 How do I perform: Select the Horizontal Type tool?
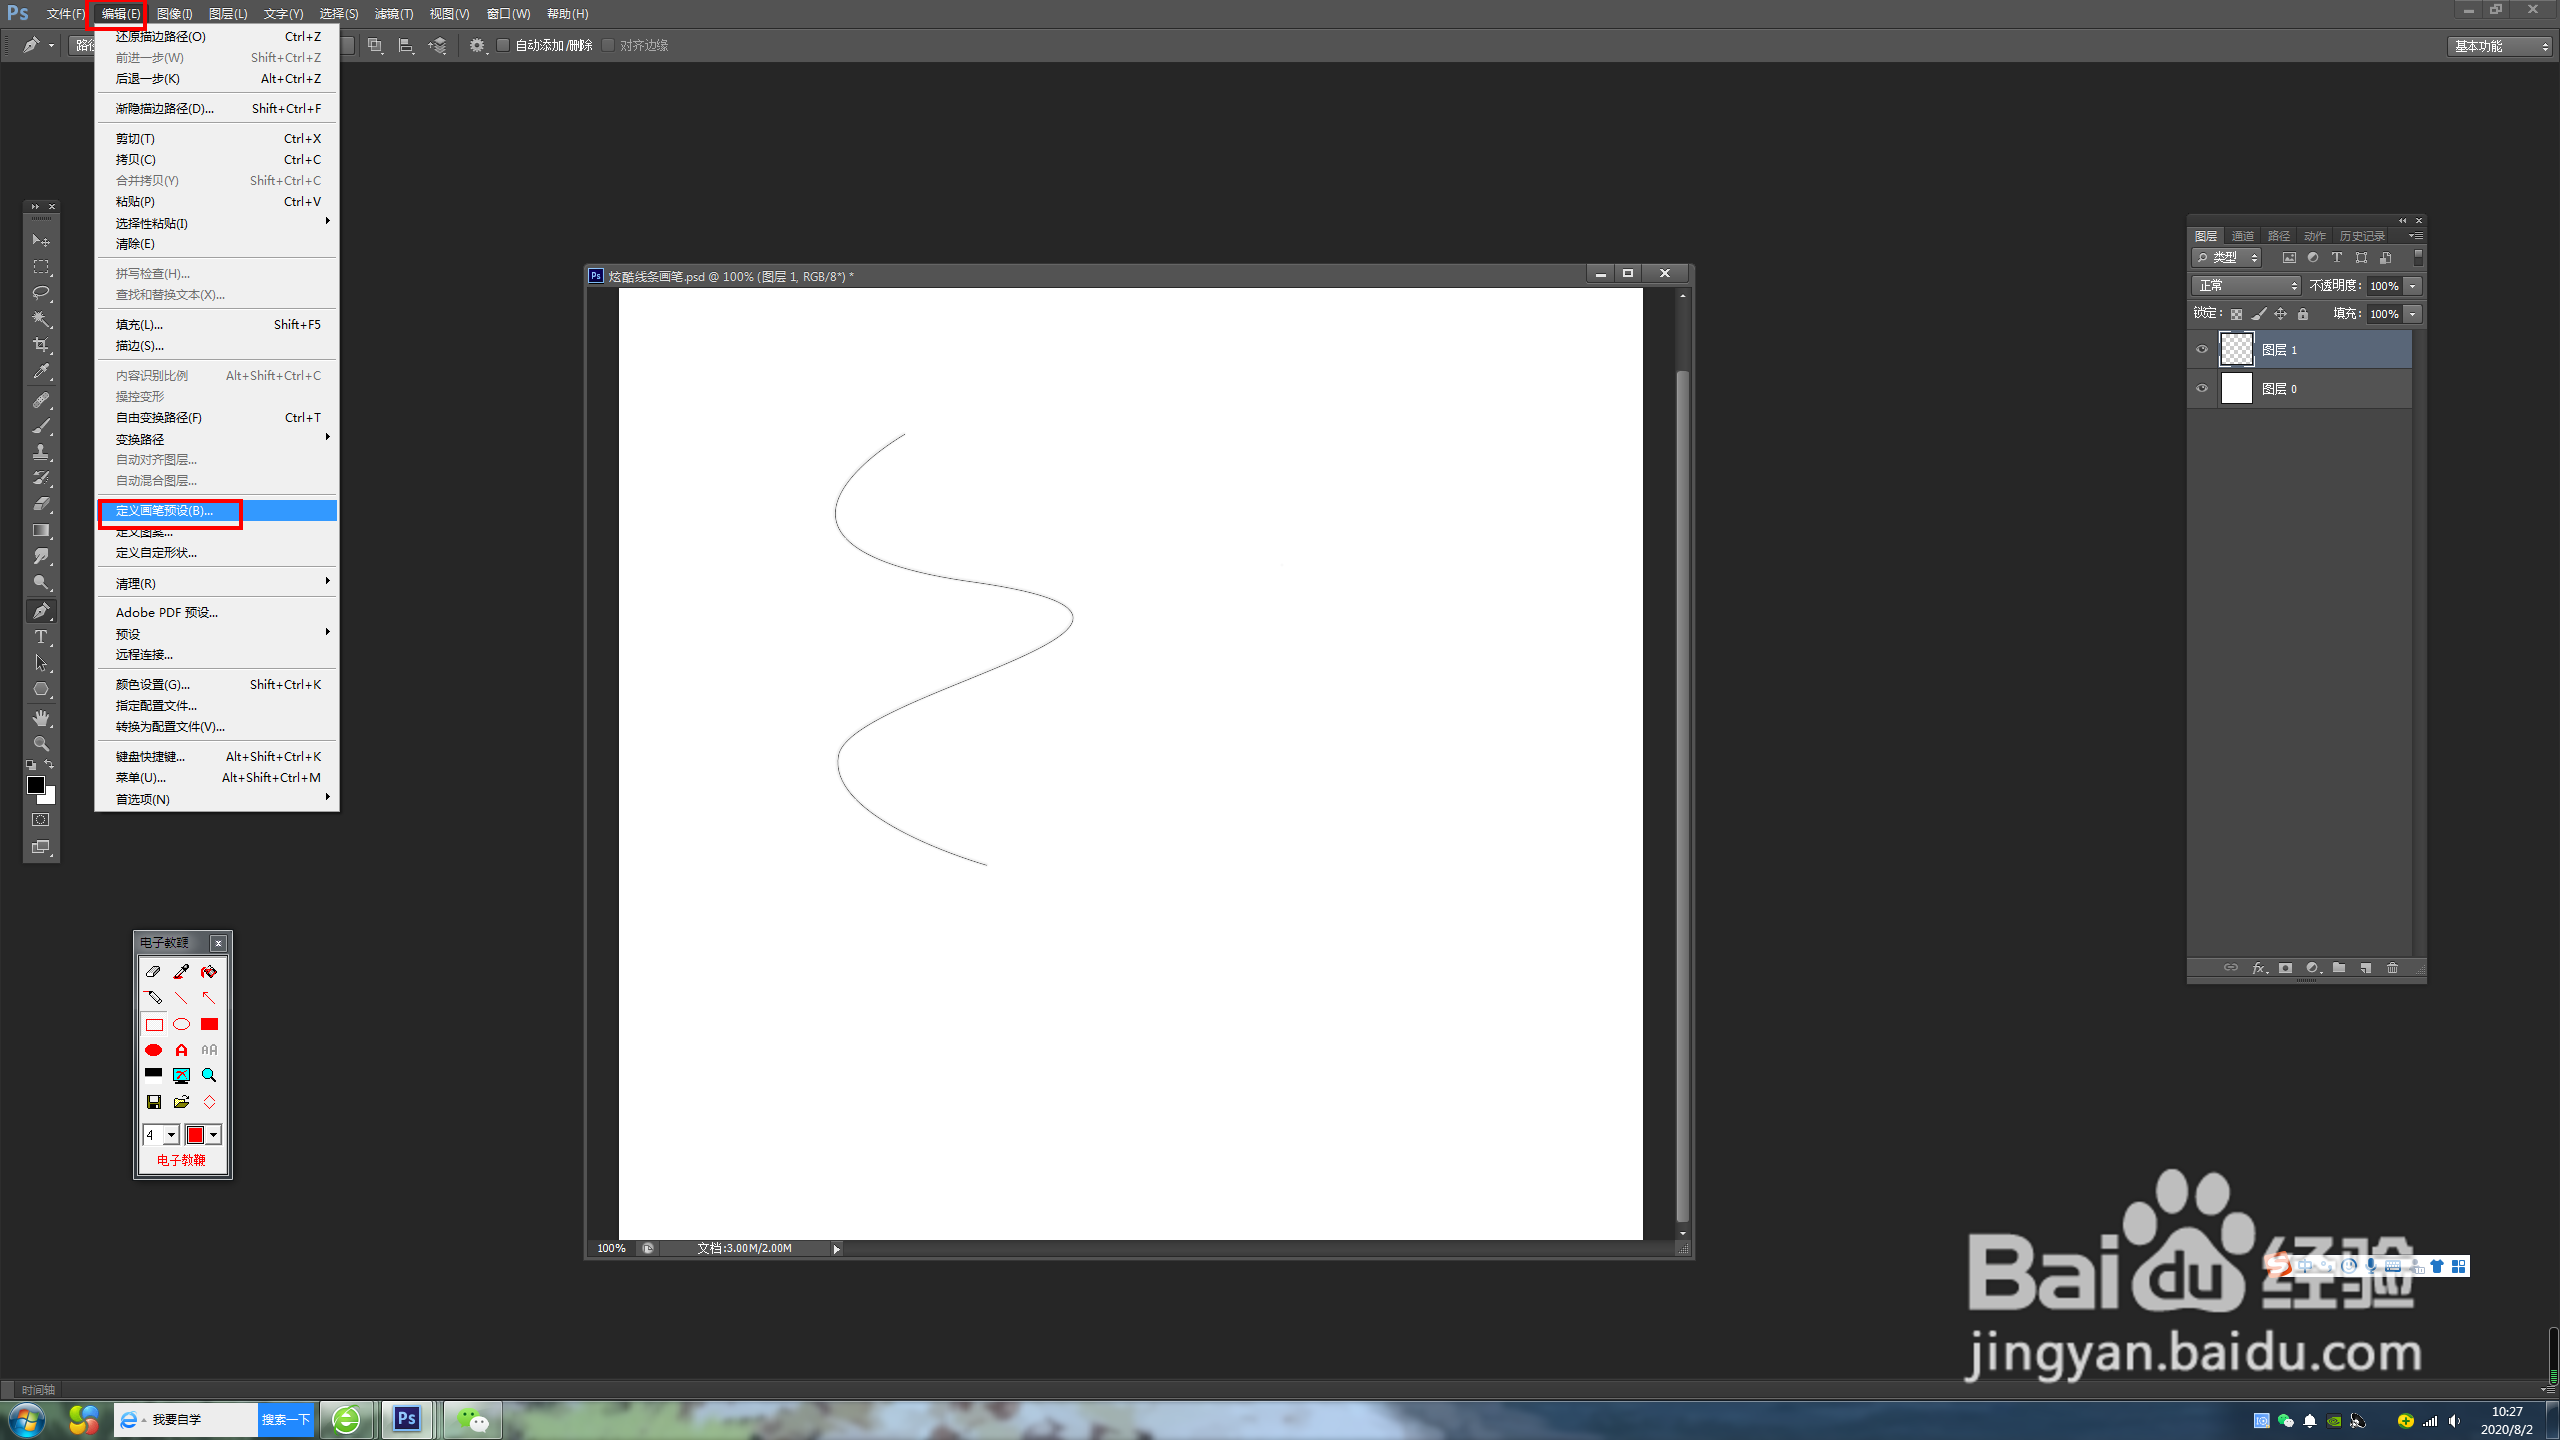click(x=41, y=637)
